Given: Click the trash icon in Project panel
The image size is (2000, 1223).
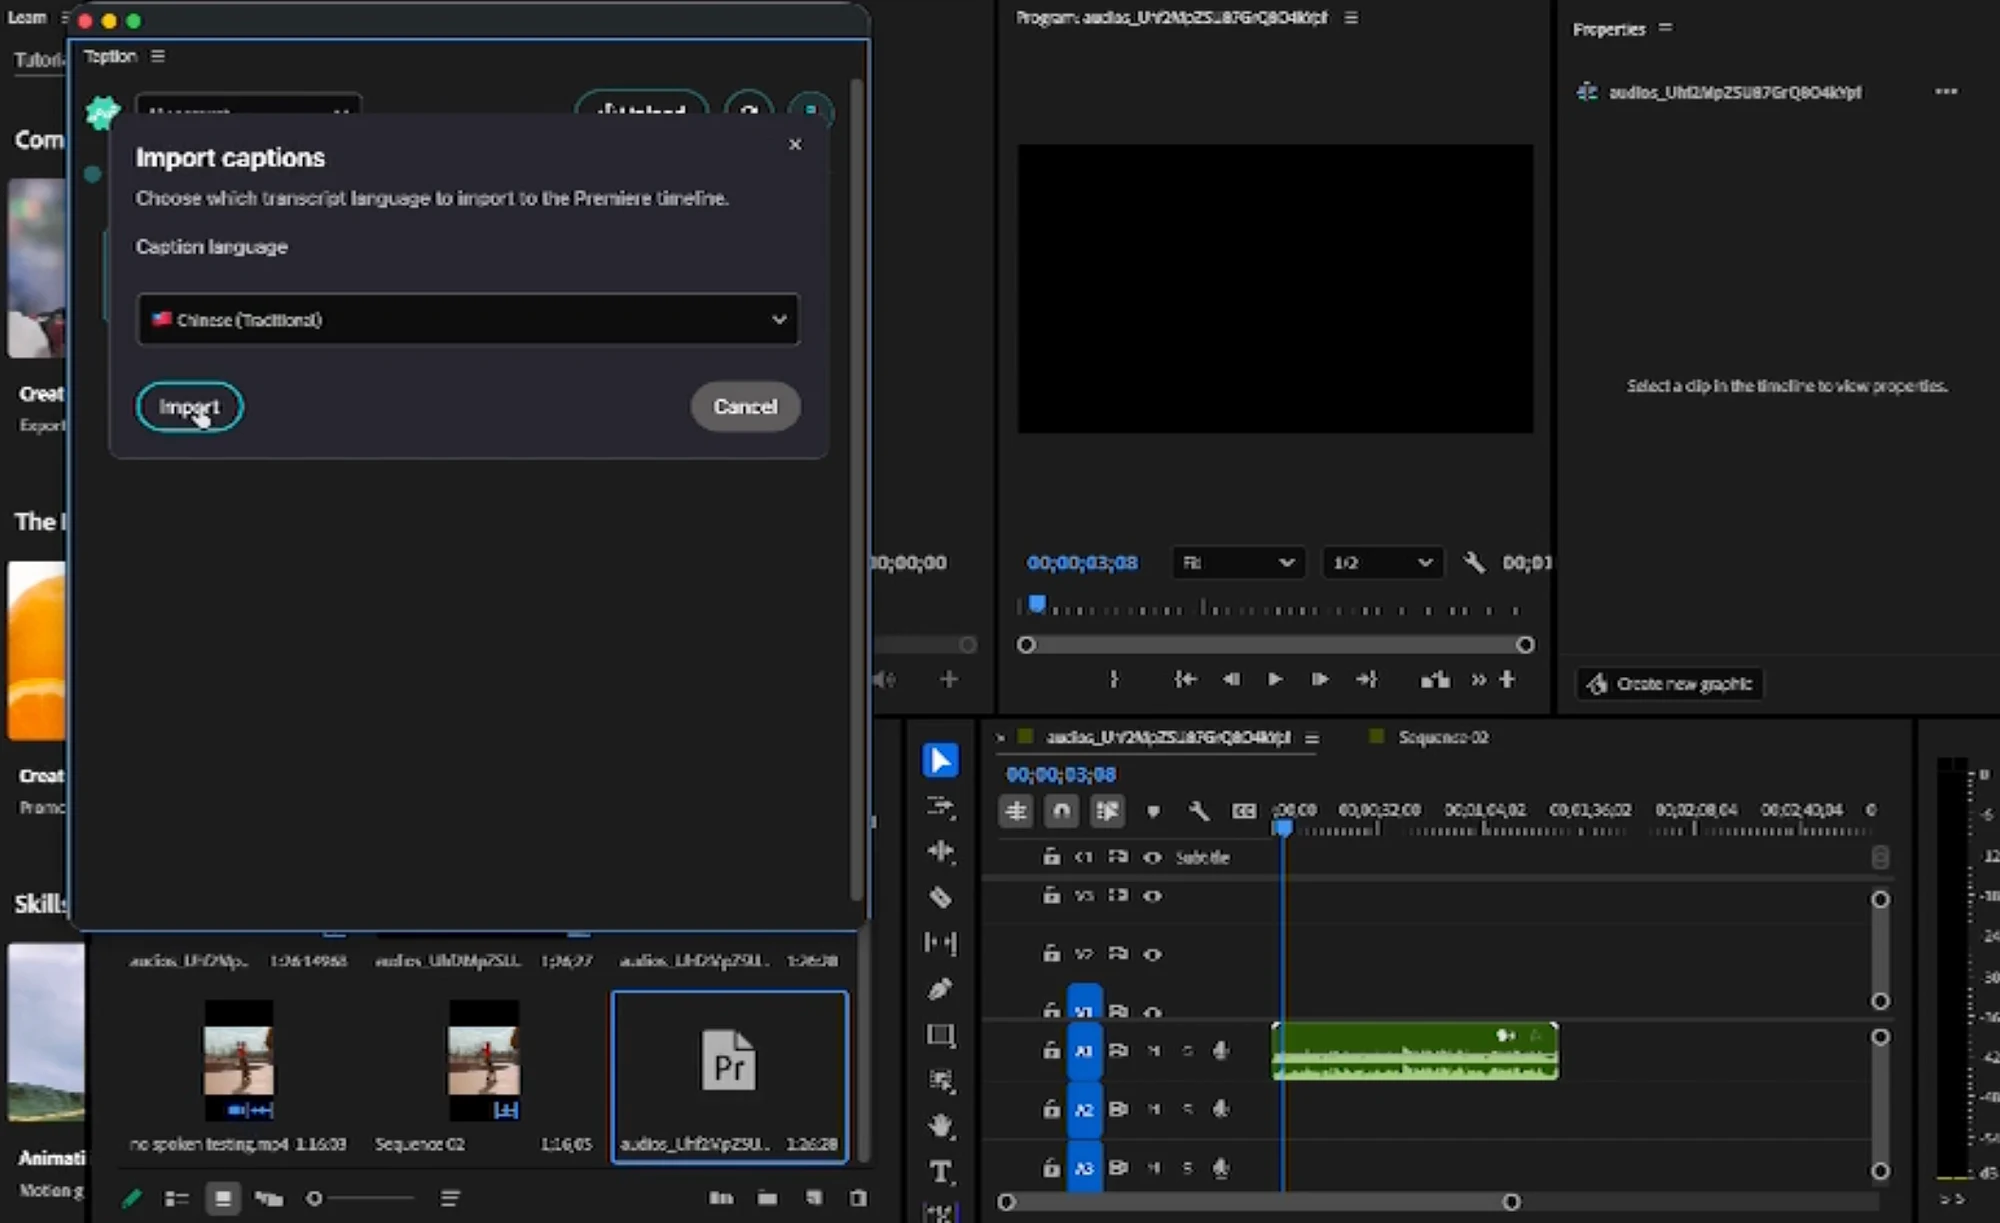Looking at the screenshot, I should pos(858,1197).
